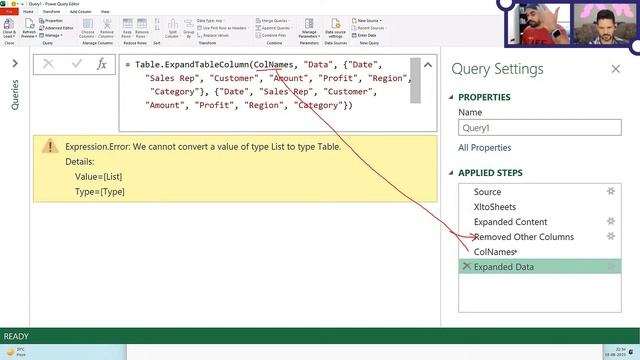Open the Source step's gear settings

tap(611, 191)
